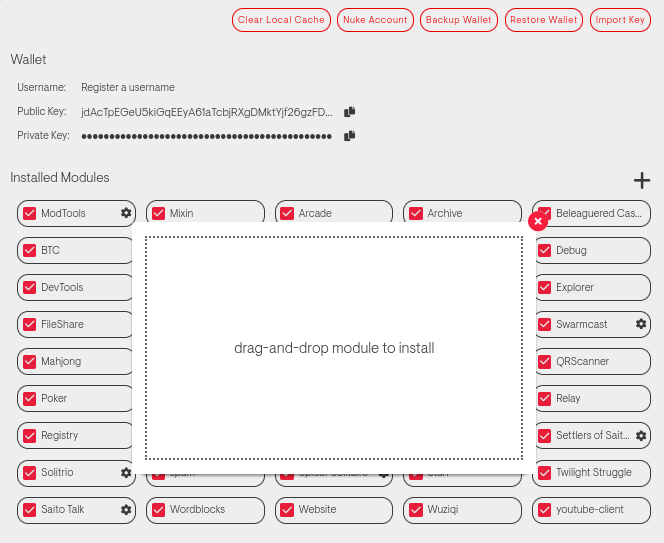This screenshot has height=543, width=664.
Task: Open Settlers of Saitoa settings gear
Action: (641, 435)
